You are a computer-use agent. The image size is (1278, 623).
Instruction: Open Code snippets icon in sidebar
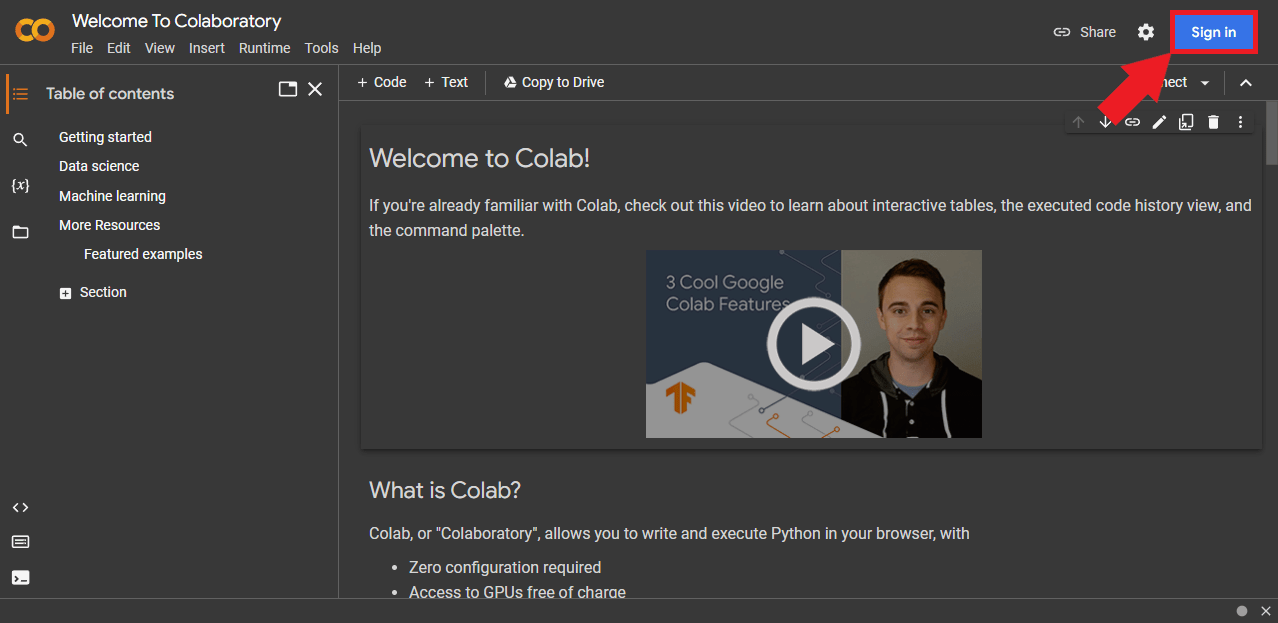(20, 507)
